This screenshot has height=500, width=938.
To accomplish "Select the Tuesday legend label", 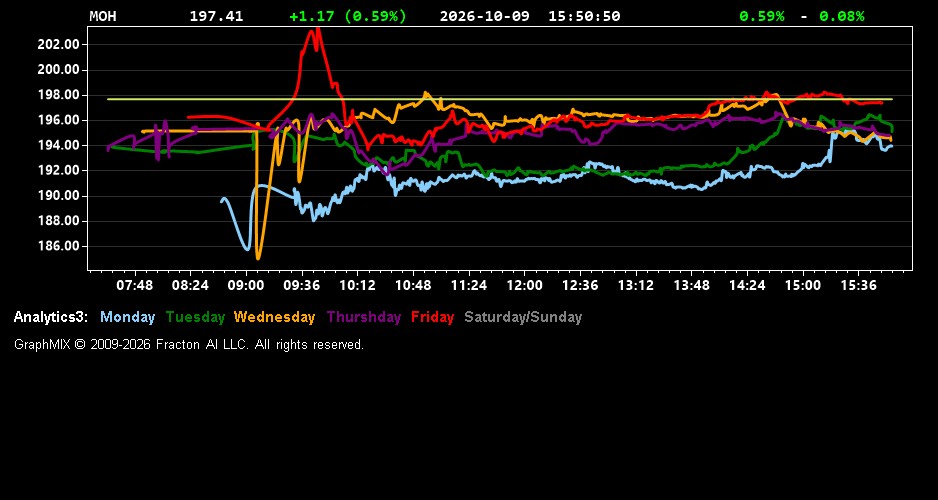I will [x=195, y=317].
